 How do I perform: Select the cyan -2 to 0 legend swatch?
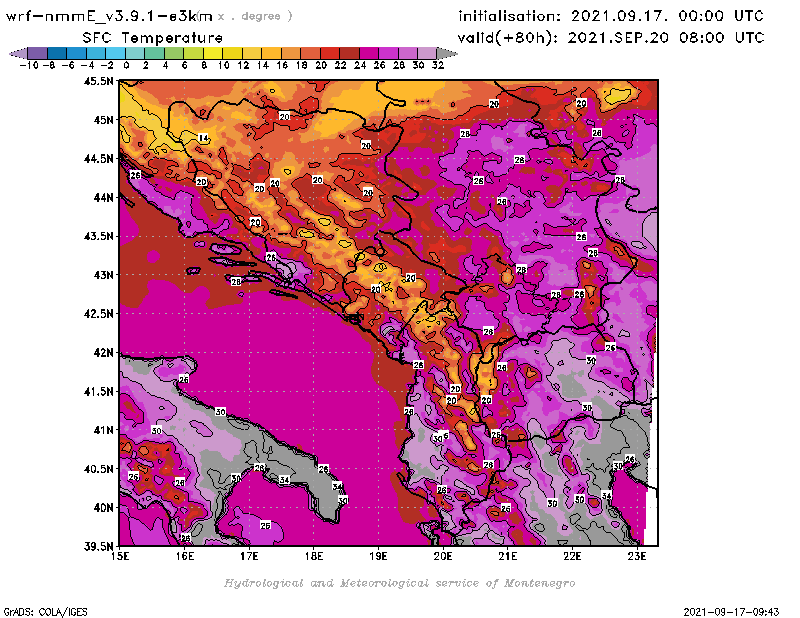tap(115, 53)
